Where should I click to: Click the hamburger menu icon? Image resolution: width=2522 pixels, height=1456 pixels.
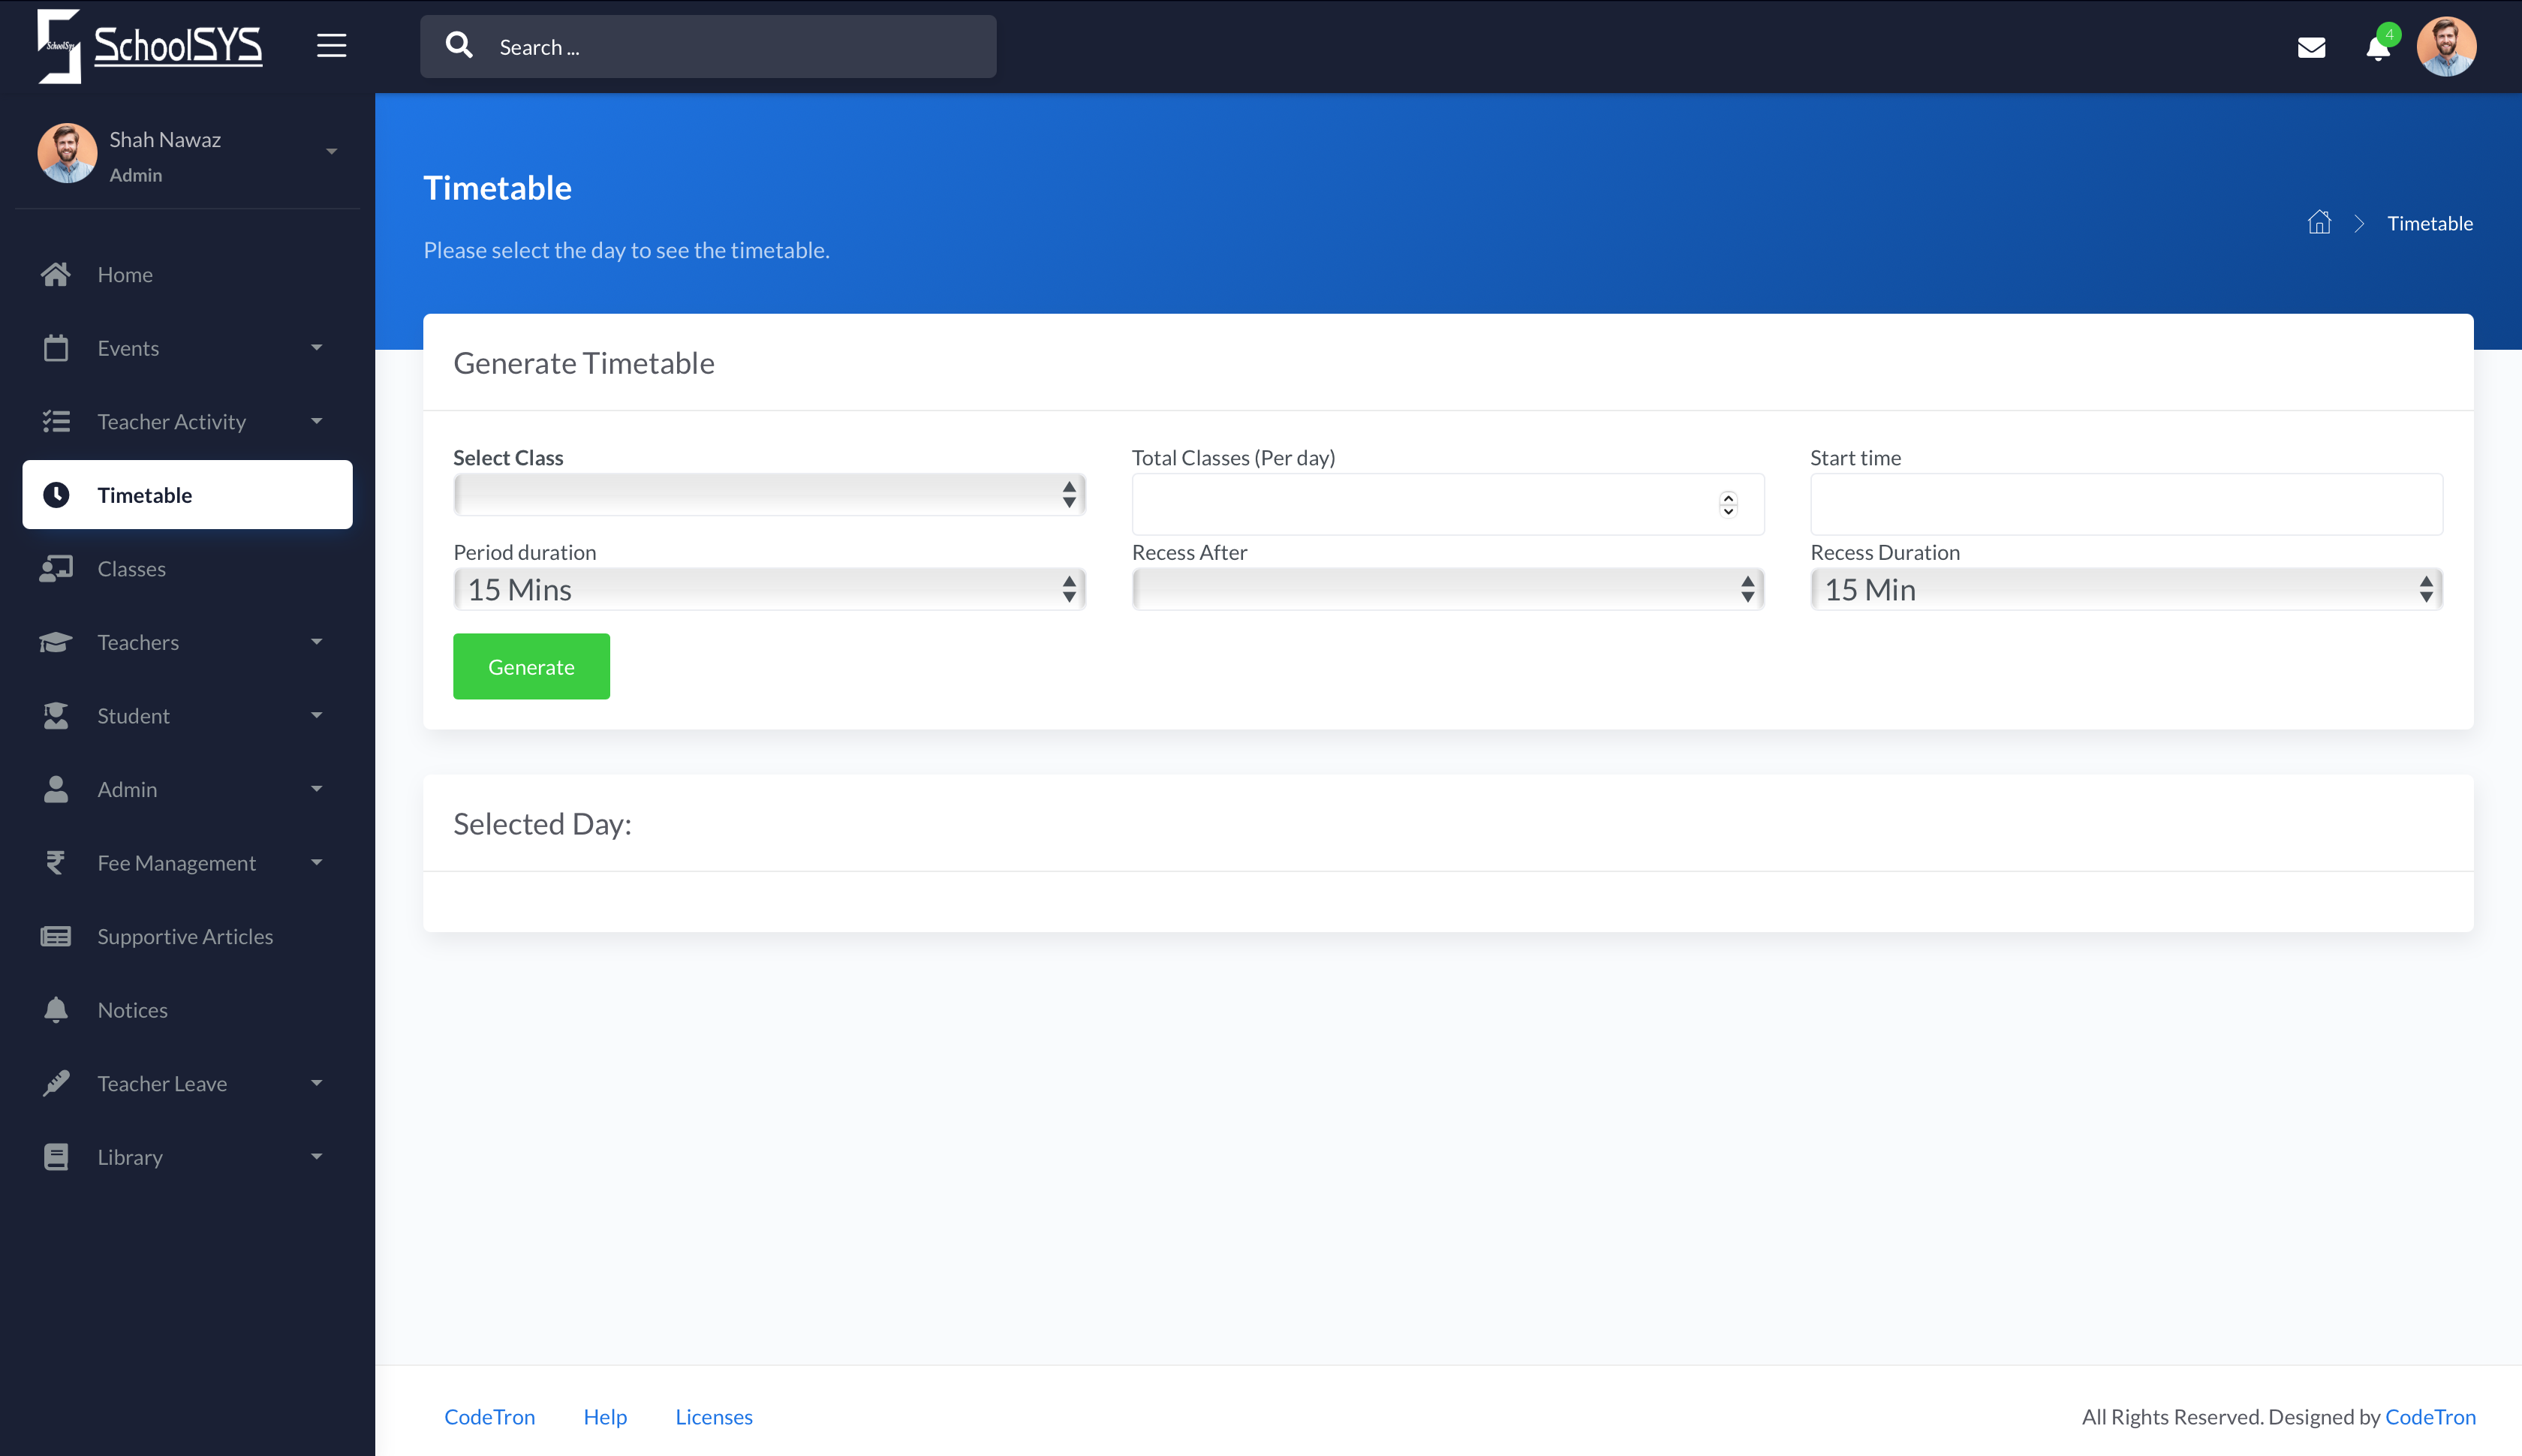tap(331, 46)
